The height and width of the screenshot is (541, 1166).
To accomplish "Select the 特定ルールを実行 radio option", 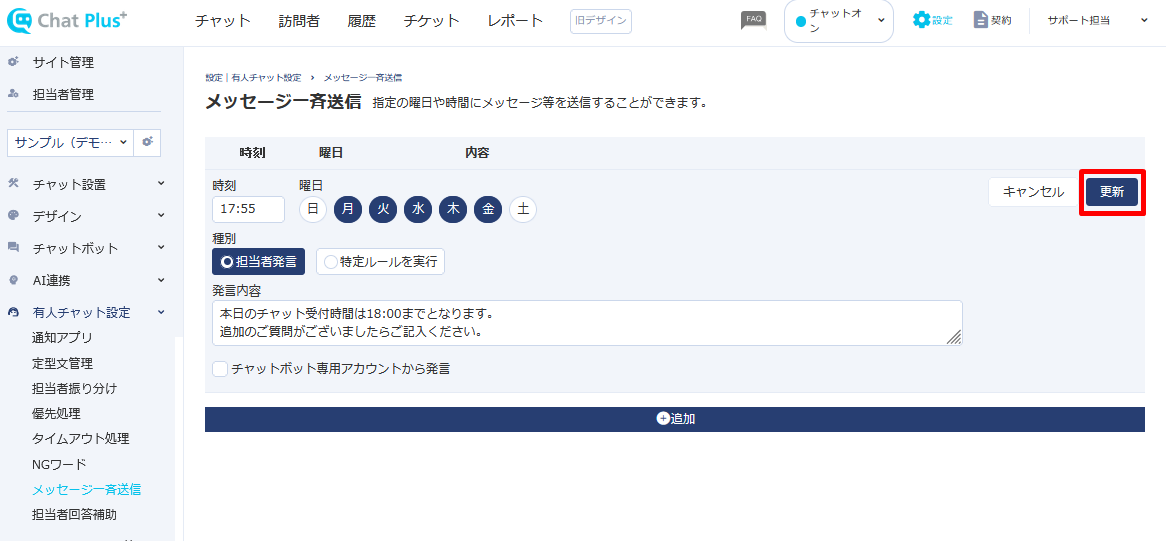I will (381, 262).
